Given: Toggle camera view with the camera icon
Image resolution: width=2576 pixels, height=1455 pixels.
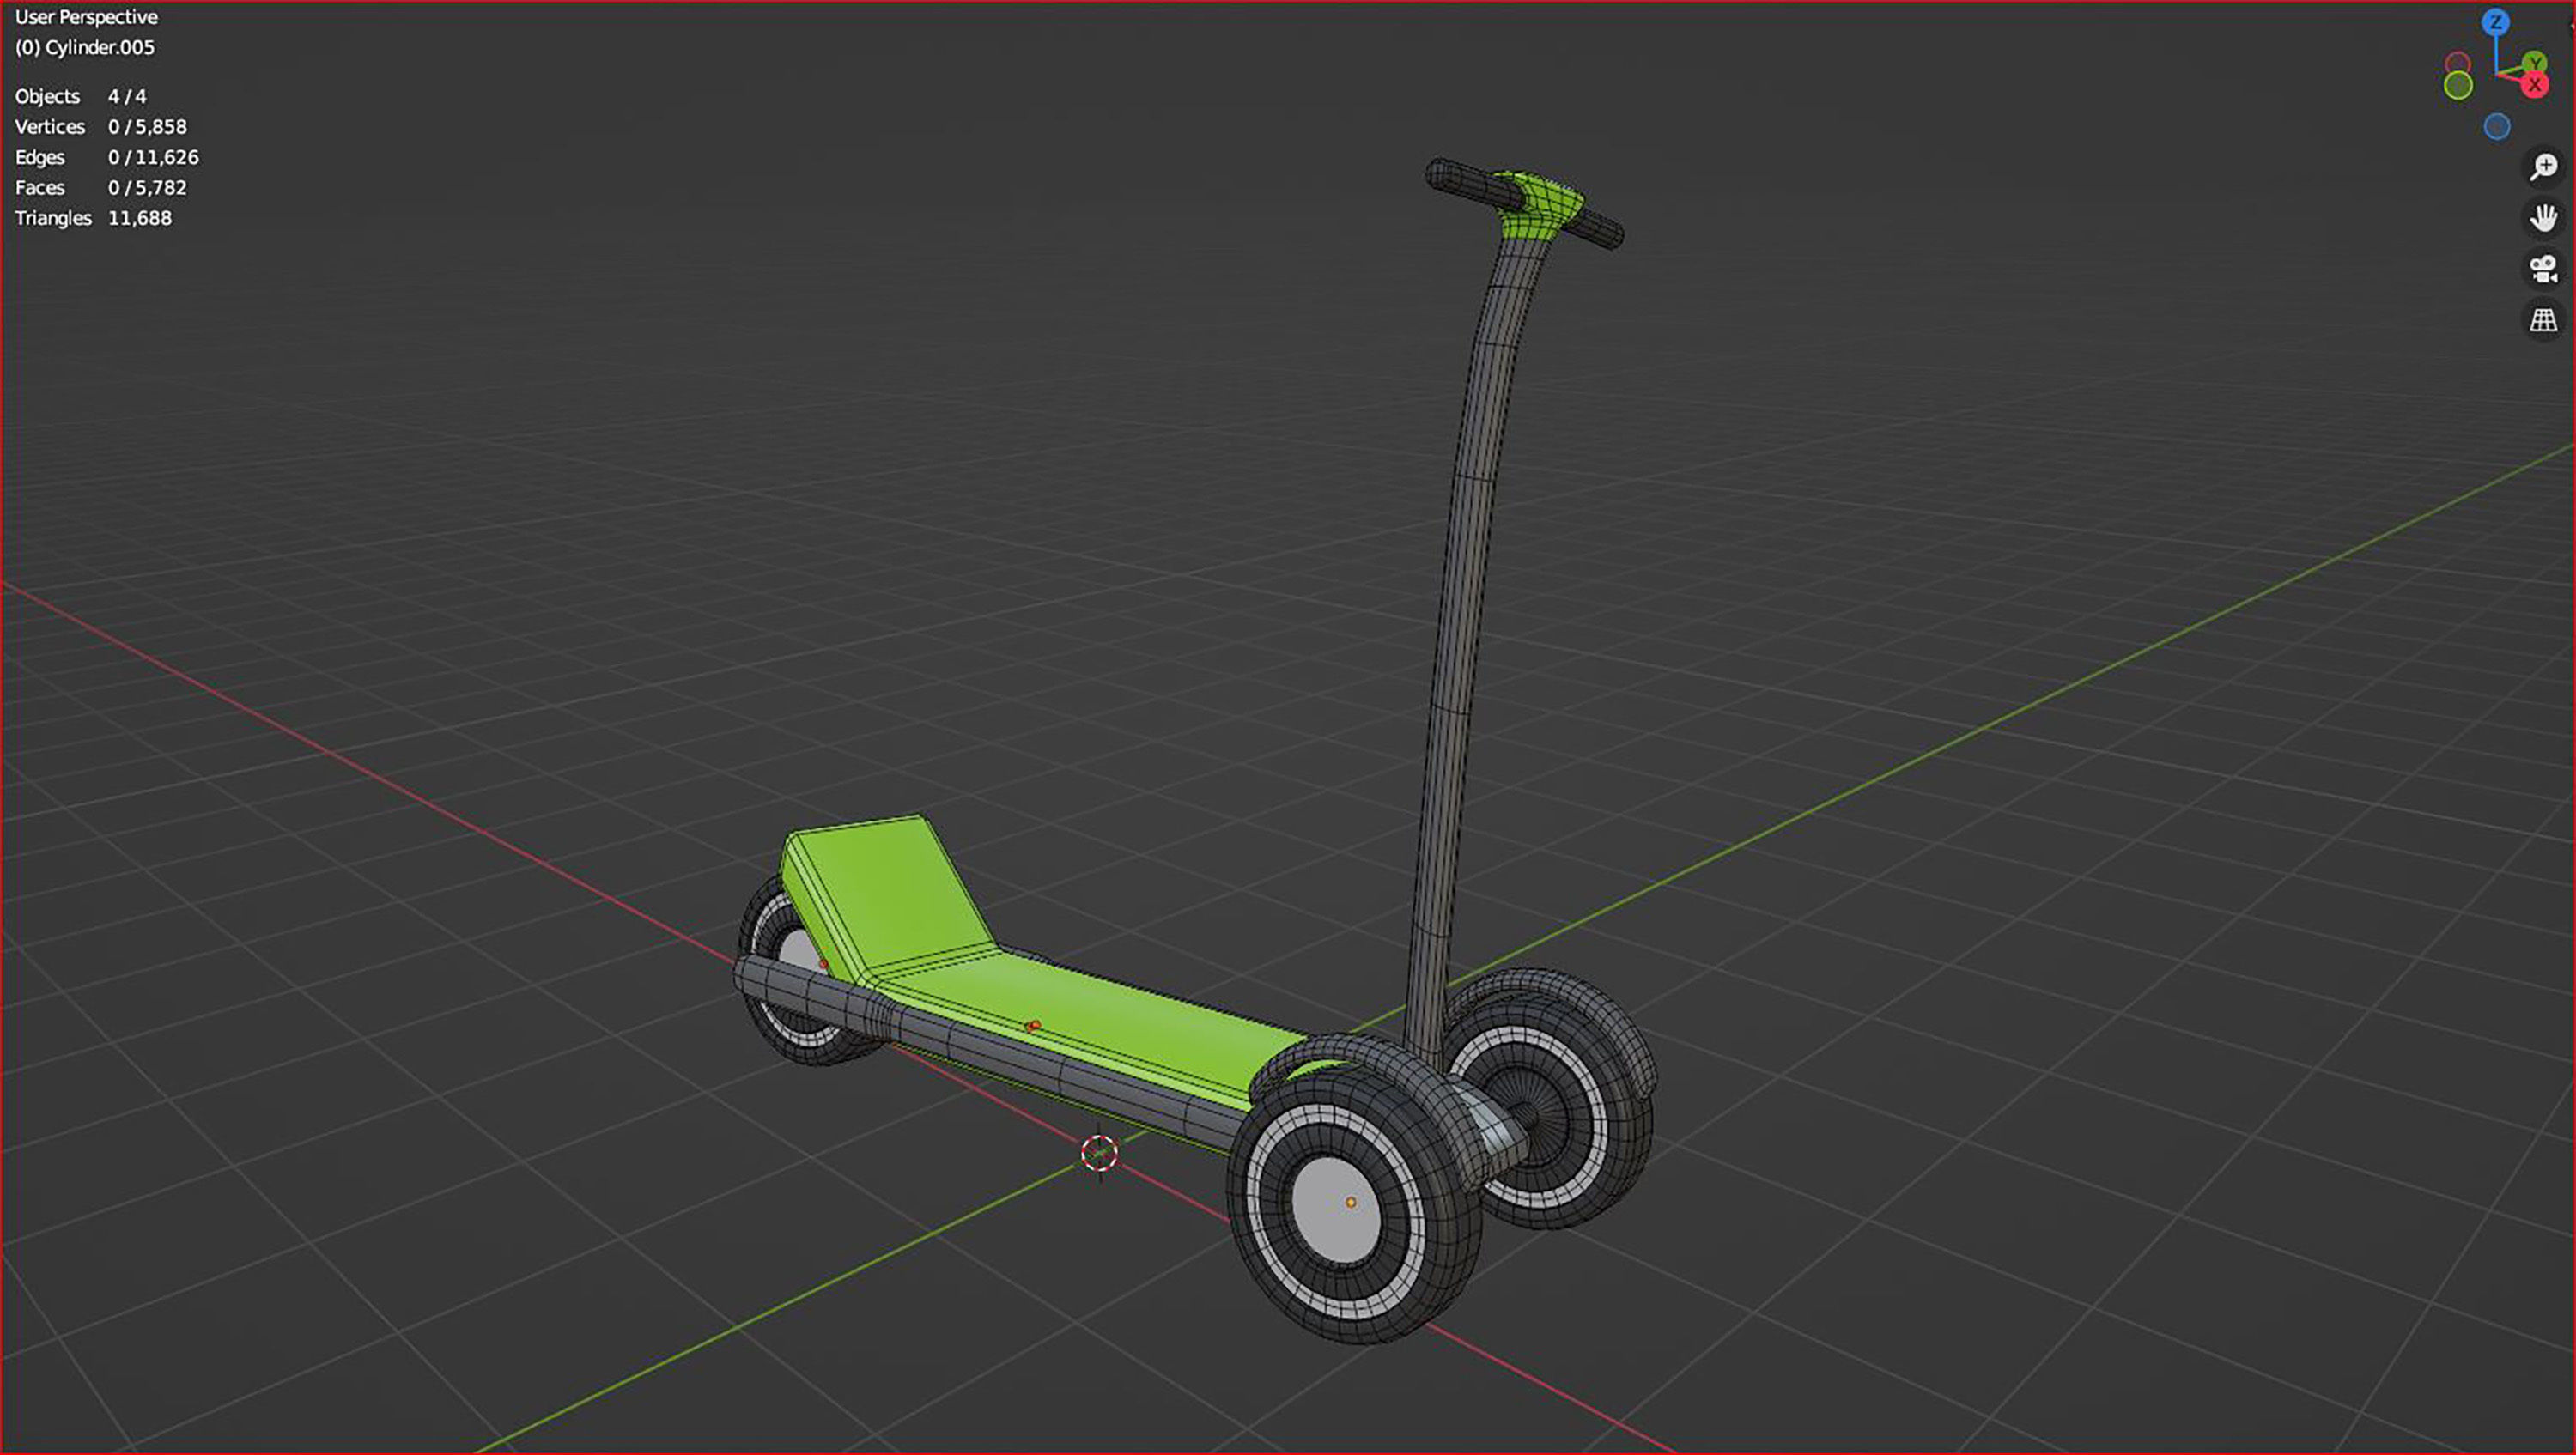Looking at the screenshot, I should 2544,269.
